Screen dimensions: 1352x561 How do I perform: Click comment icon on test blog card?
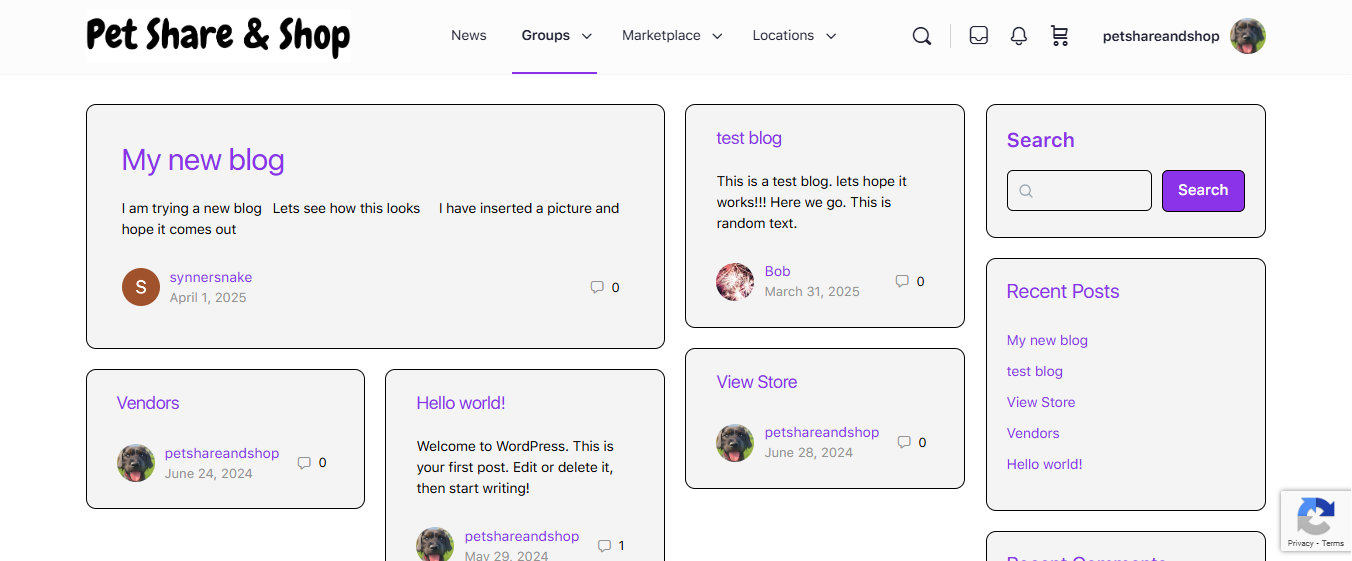click(902, 281)
